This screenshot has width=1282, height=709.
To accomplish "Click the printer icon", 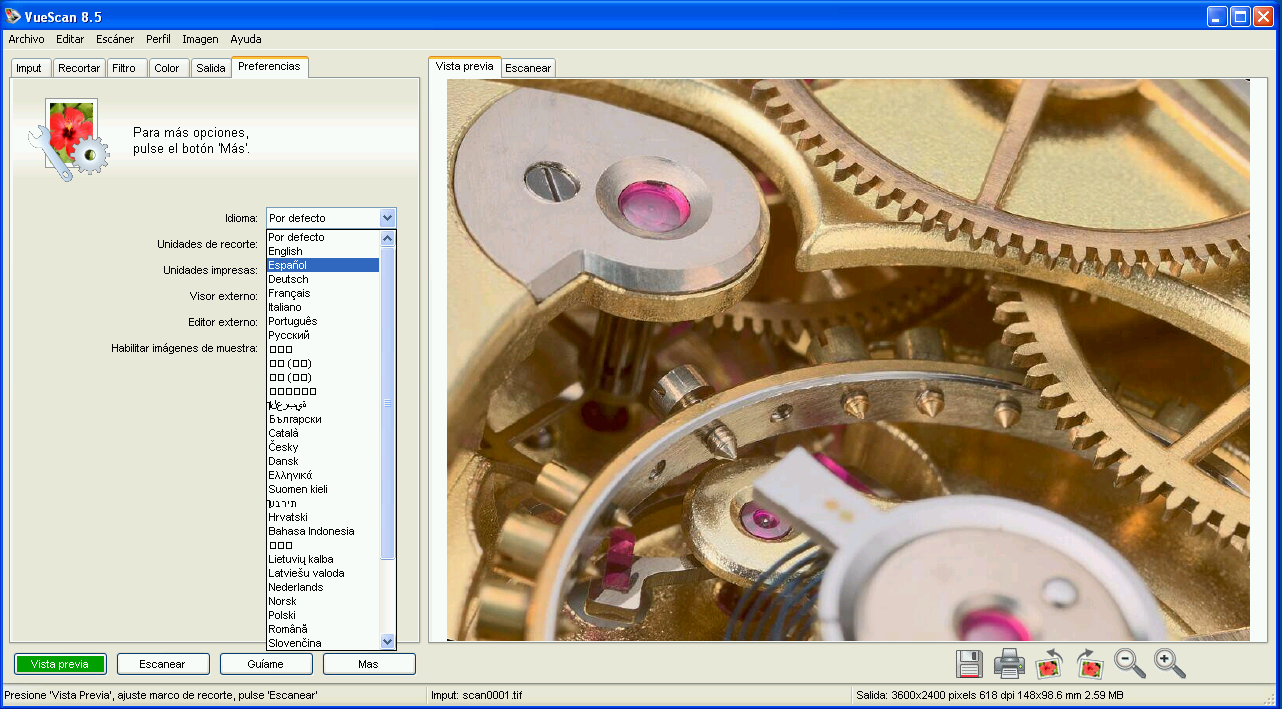I will [x=1009, y=663].
